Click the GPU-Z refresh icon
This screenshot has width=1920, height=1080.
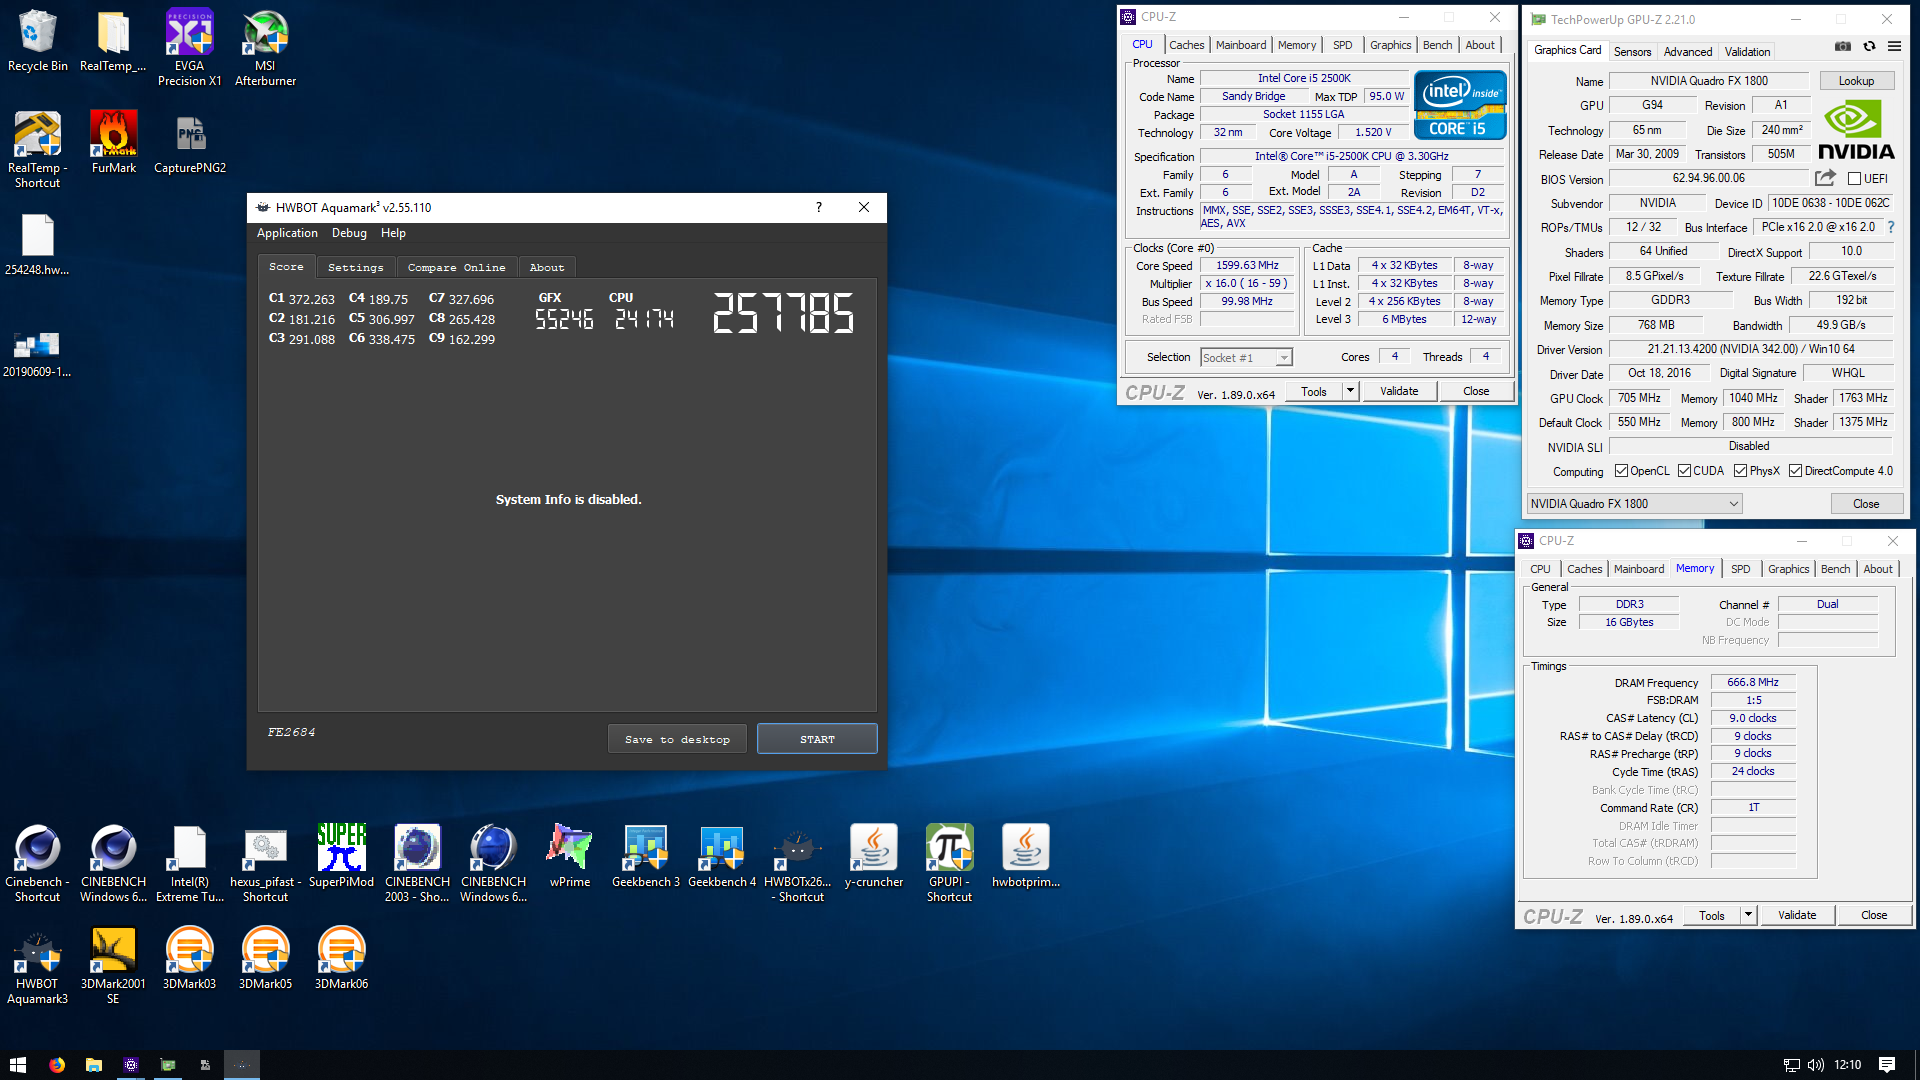point(1868,46)
